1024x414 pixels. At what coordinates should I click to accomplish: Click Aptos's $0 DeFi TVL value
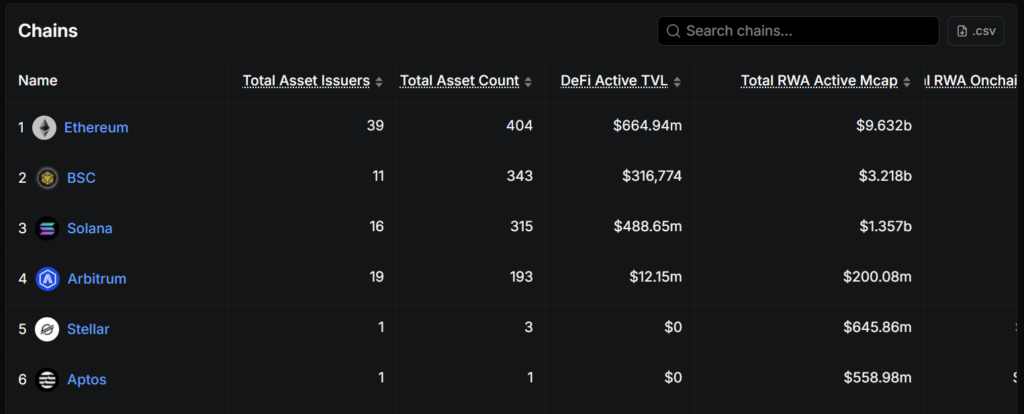673,377
